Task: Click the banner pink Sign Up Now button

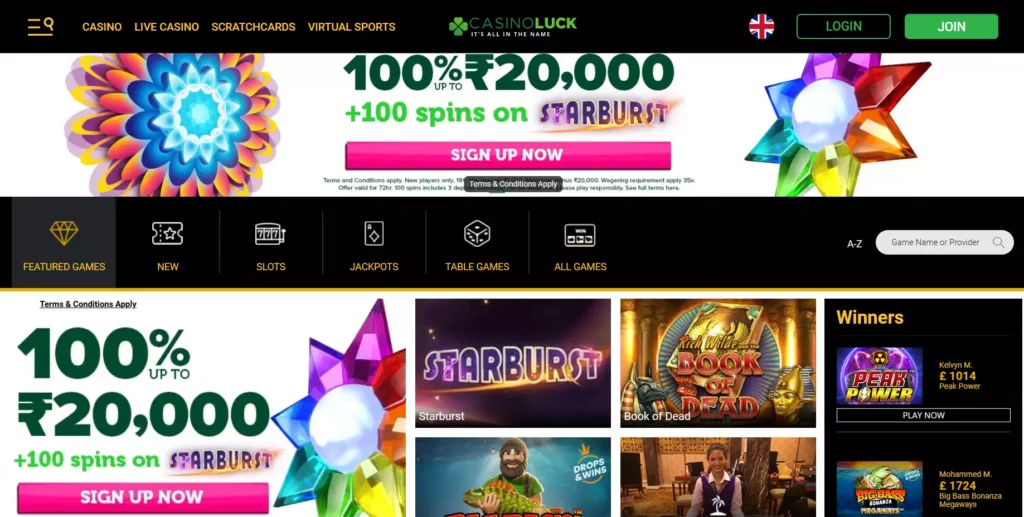Action: (x=508, y=155)
